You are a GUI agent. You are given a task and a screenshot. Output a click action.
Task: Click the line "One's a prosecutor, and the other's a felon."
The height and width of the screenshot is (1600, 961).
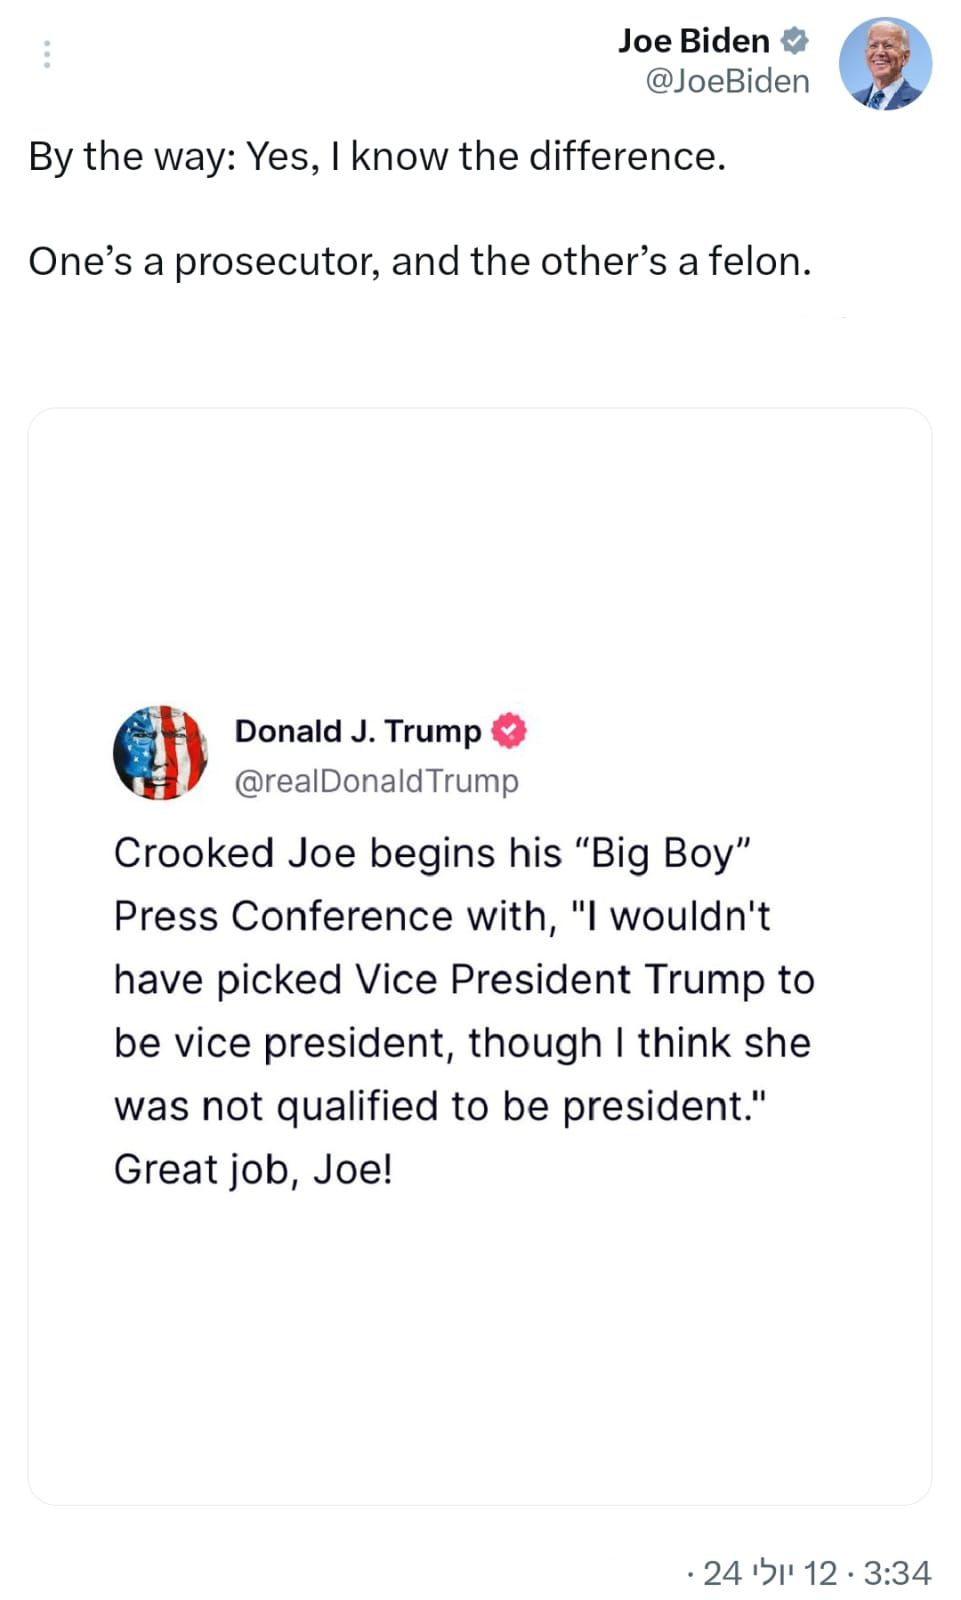[420, 262]
